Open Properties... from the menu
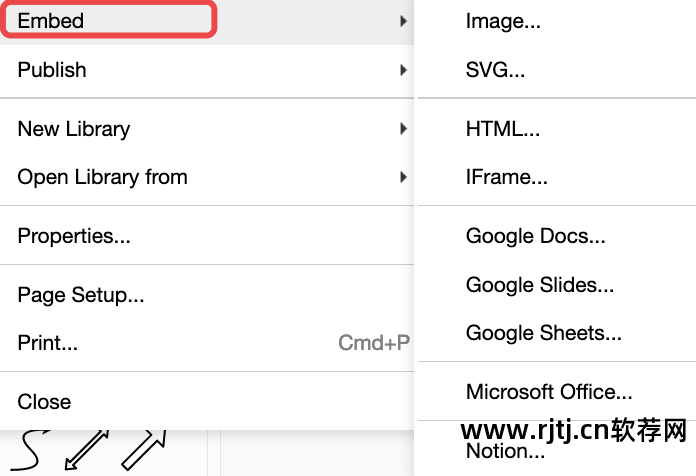The width and height of the screenshot is (696, 476). [x=74, y=237]
